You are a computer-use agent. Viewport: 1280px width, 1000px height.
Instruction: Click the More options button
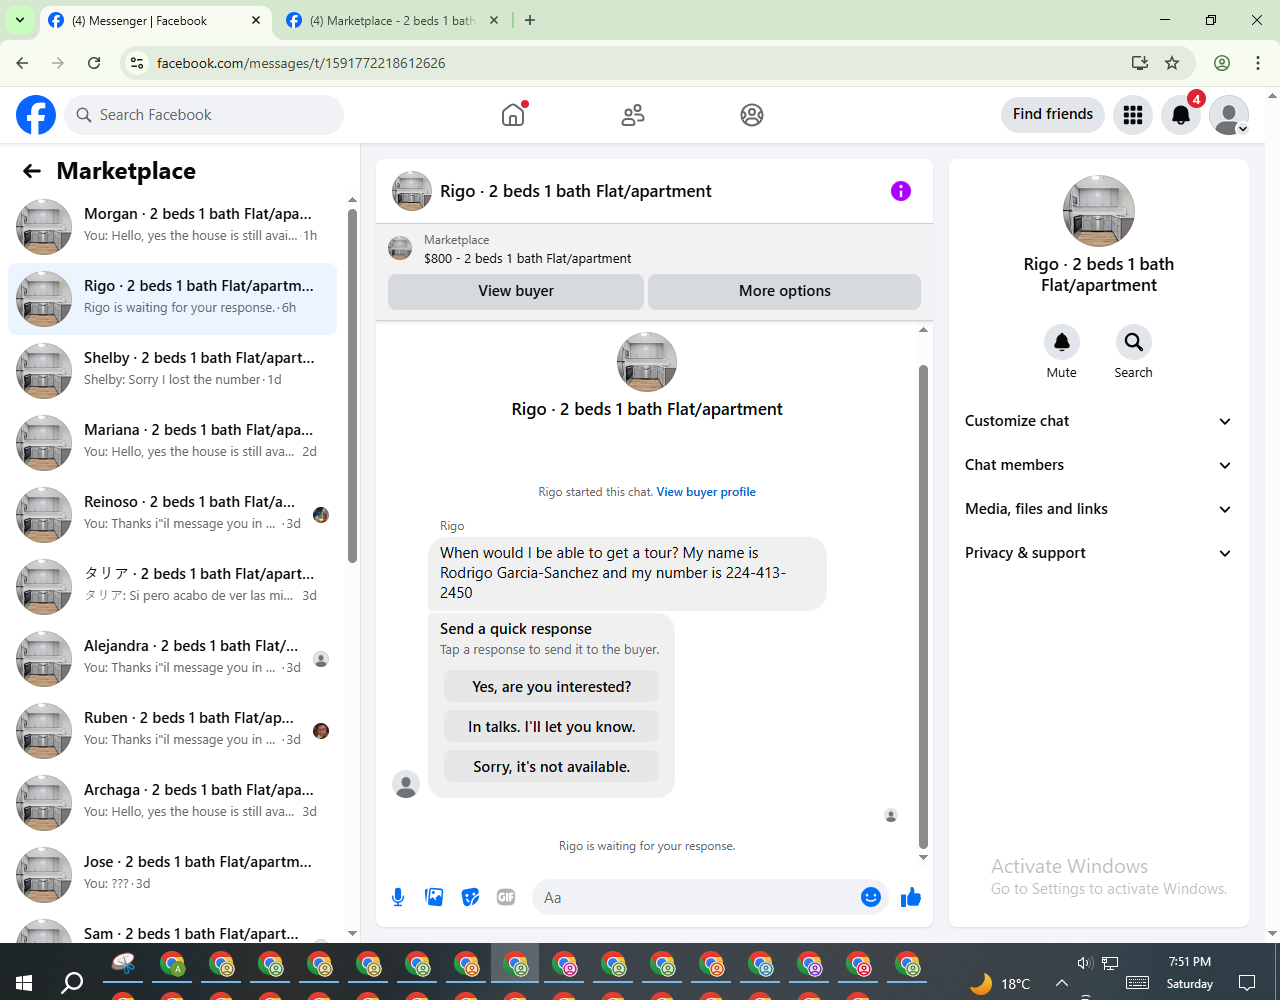(x=785, y=291)
